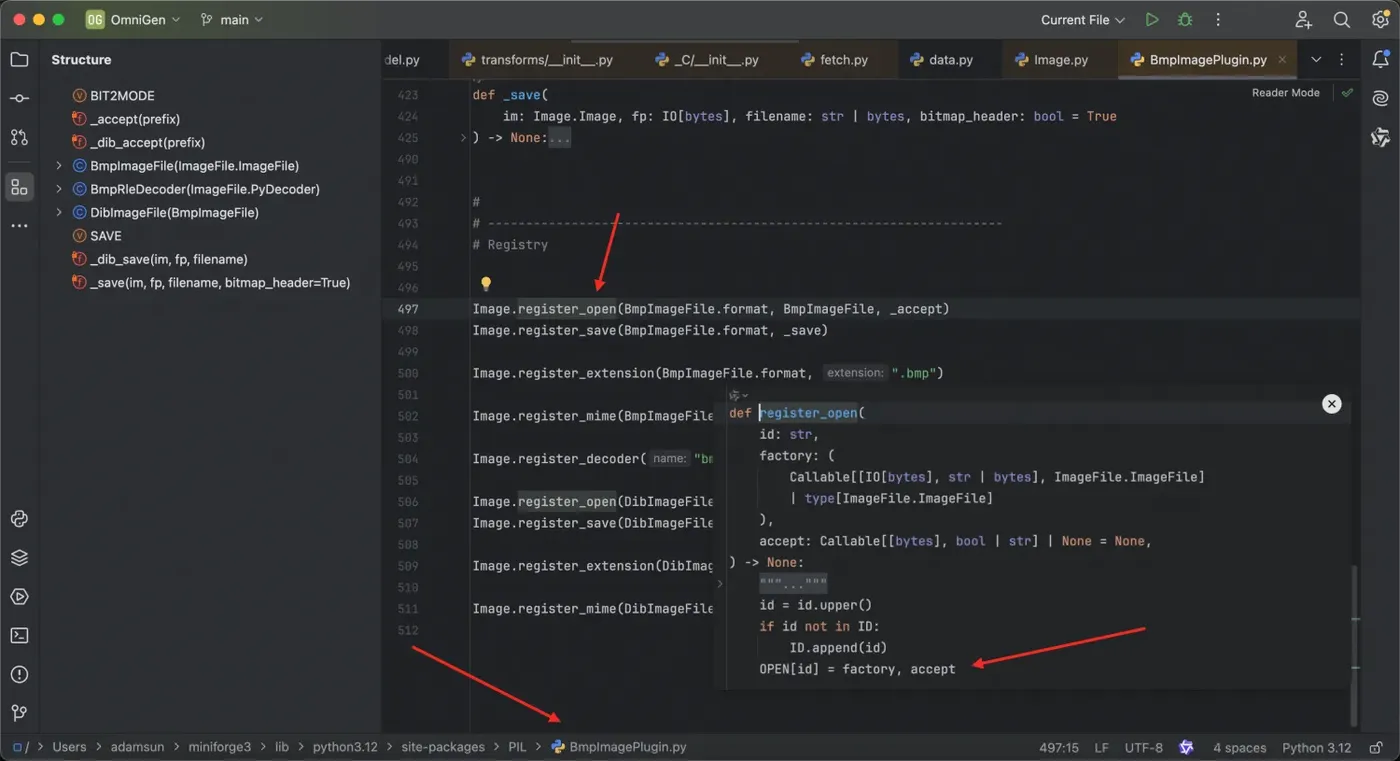Open the third right sidebar tool icon
Image resolution: width=1400 pixels, height=761 pixels.
(1381, 137)
